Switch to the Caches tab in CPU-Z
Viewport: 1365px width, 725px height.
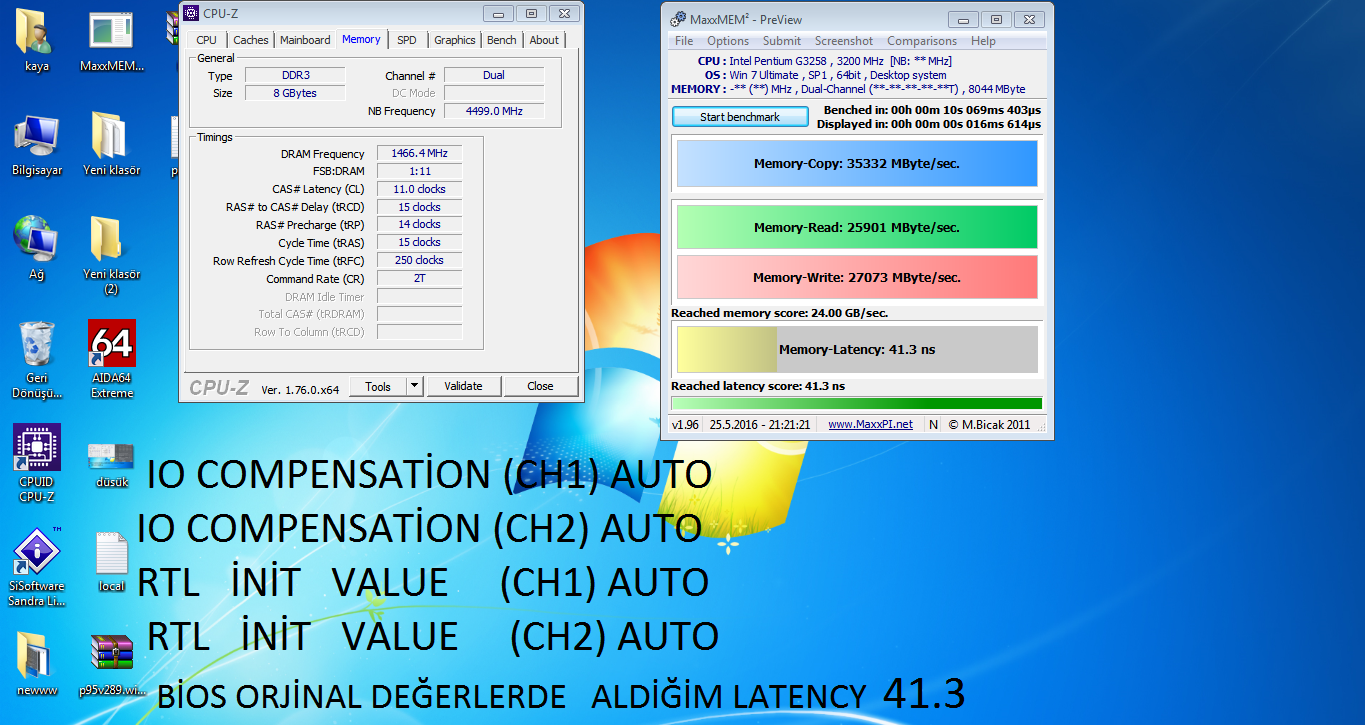tap(250, 40)
